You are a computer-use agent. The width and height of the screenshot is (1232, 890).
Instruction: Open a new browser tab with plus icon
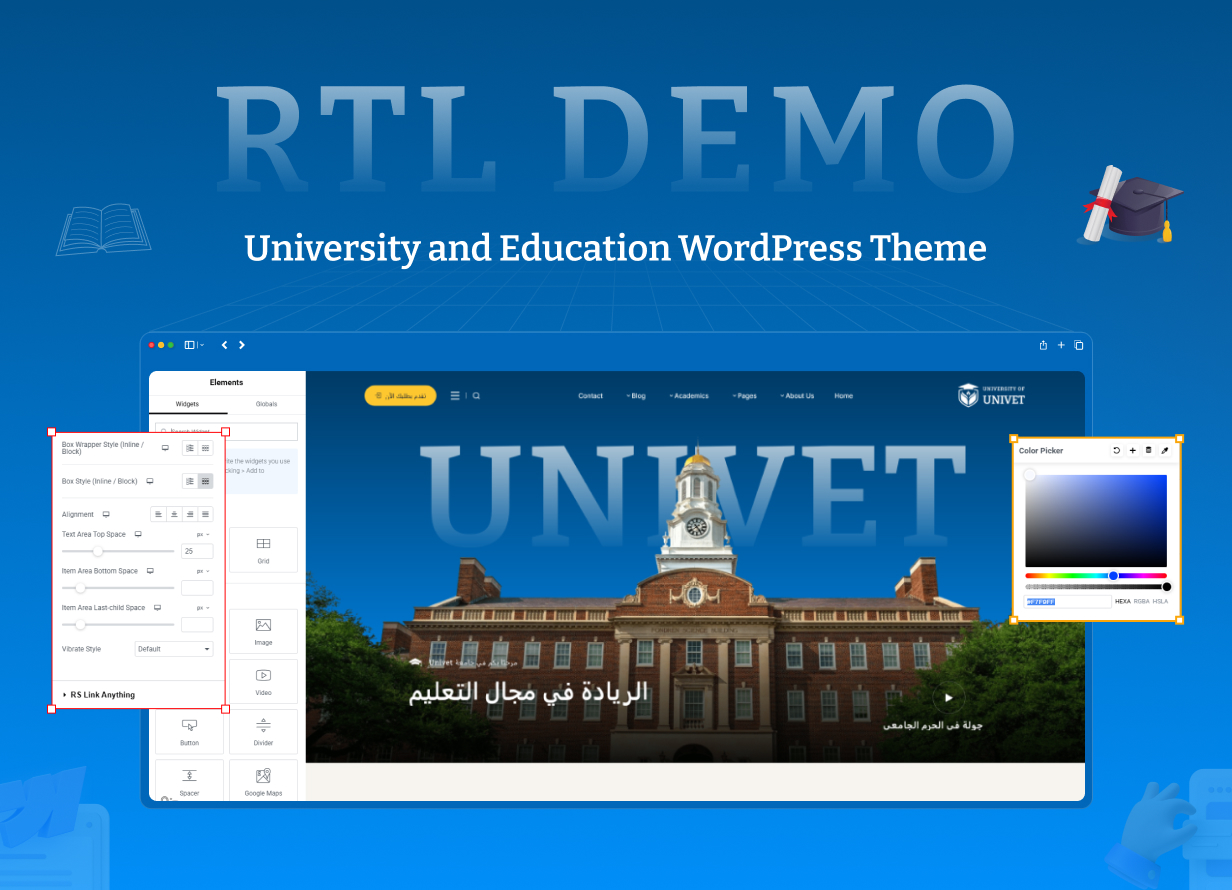[x=1061, y=345]
